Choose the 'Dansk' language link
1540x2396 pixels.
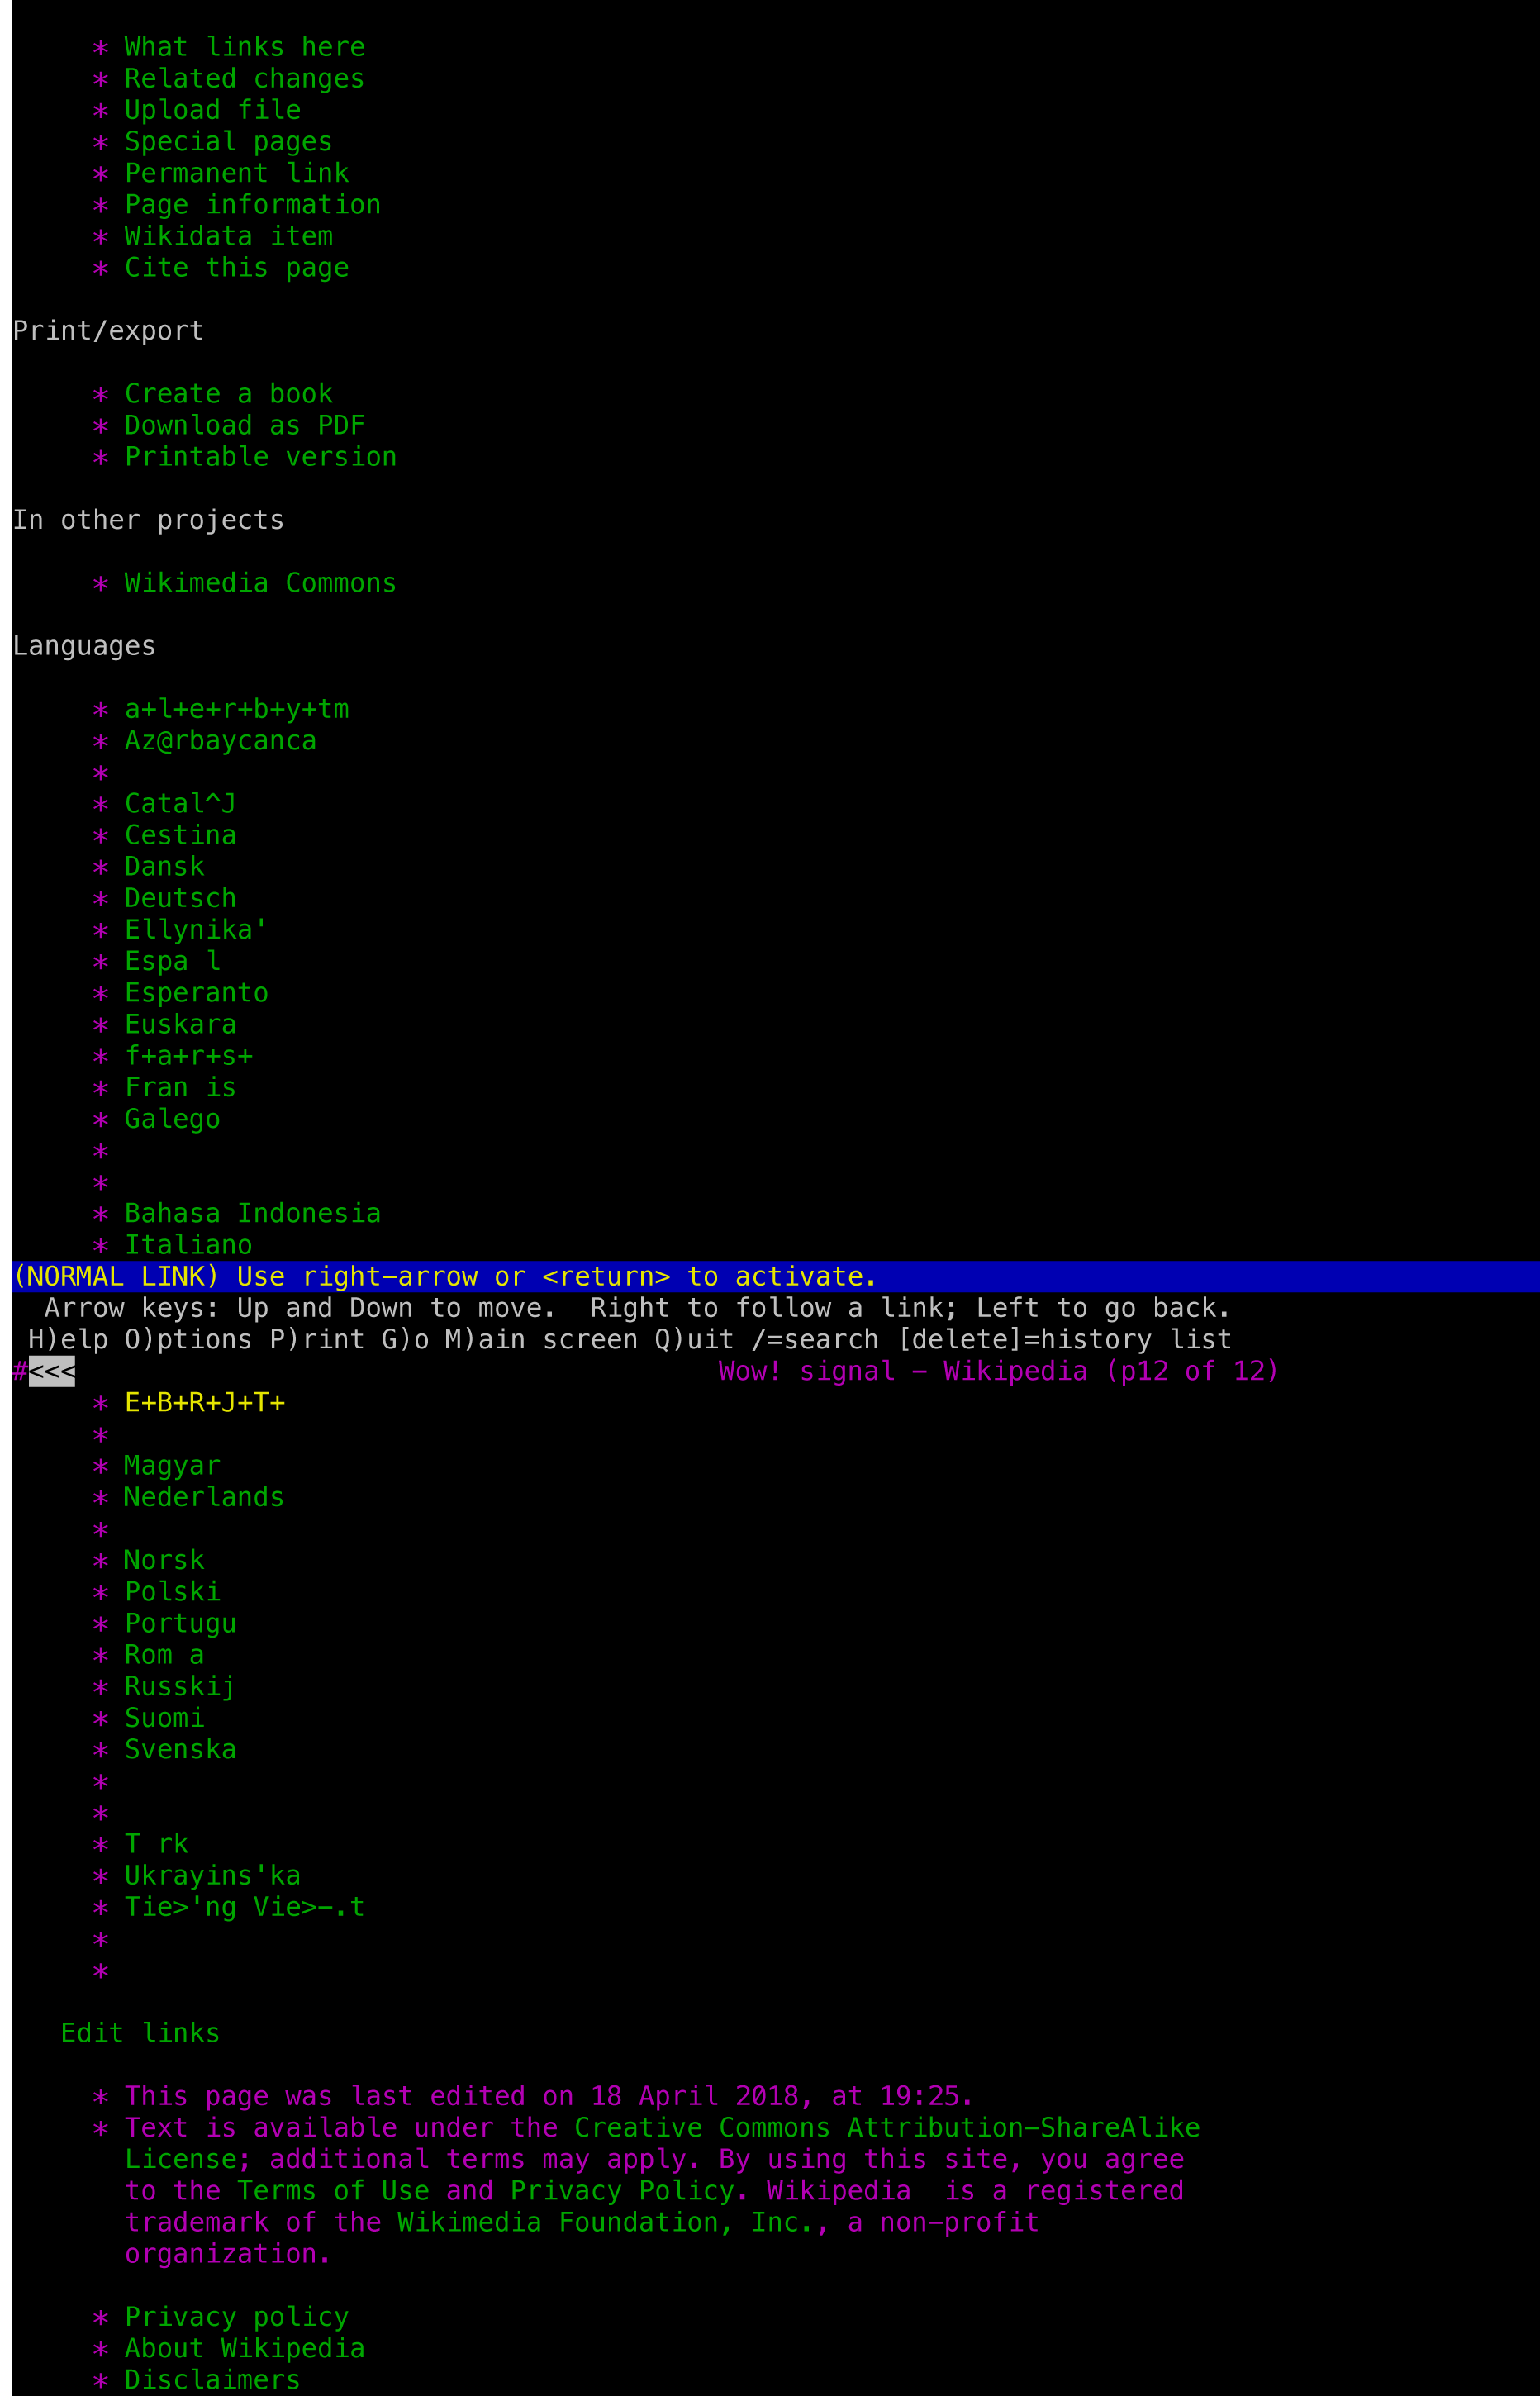click(x=165, y=867)
